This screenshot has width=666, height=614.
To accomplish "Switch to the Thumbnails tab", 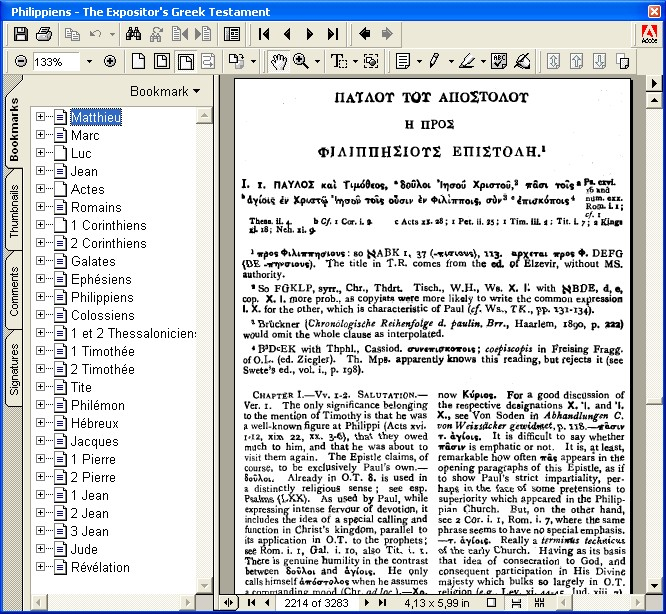I will [x=14, y=211].
